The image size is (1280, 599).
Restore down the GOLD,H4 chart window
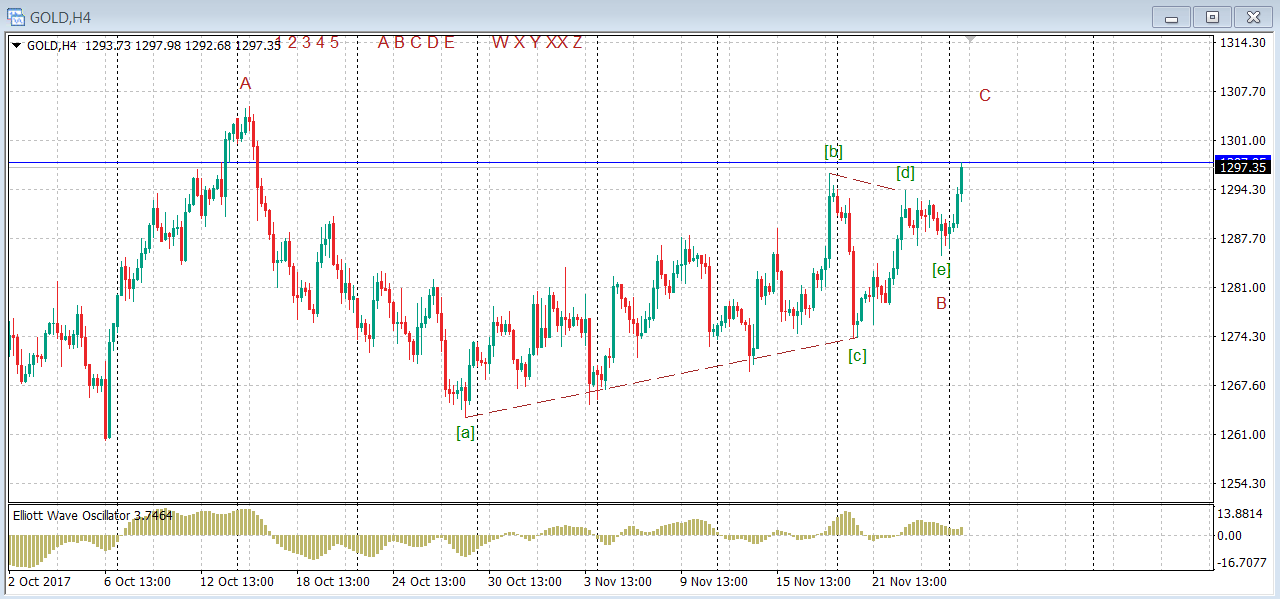1212,17
